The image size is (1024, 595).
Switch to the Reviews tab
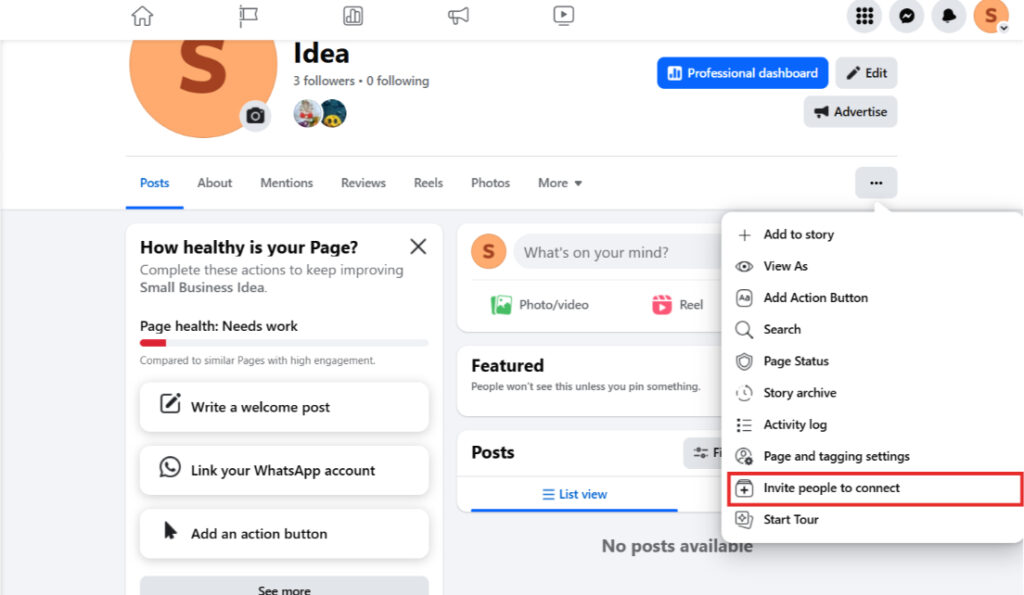[x=363, y=183]
